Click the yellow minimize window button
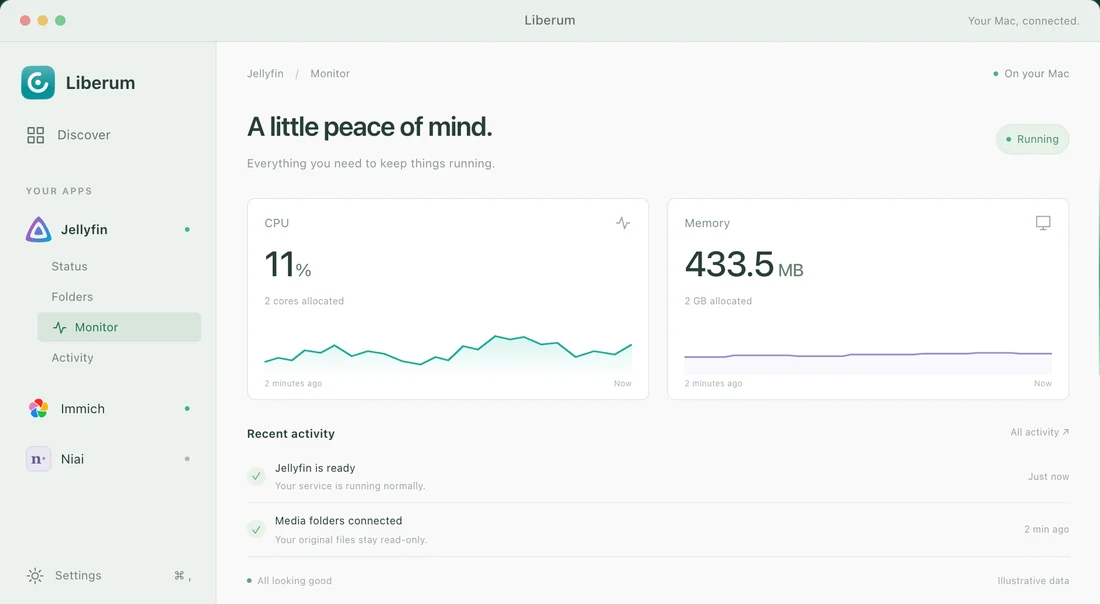The image size is (1100, 604). (x=43, y=20)
